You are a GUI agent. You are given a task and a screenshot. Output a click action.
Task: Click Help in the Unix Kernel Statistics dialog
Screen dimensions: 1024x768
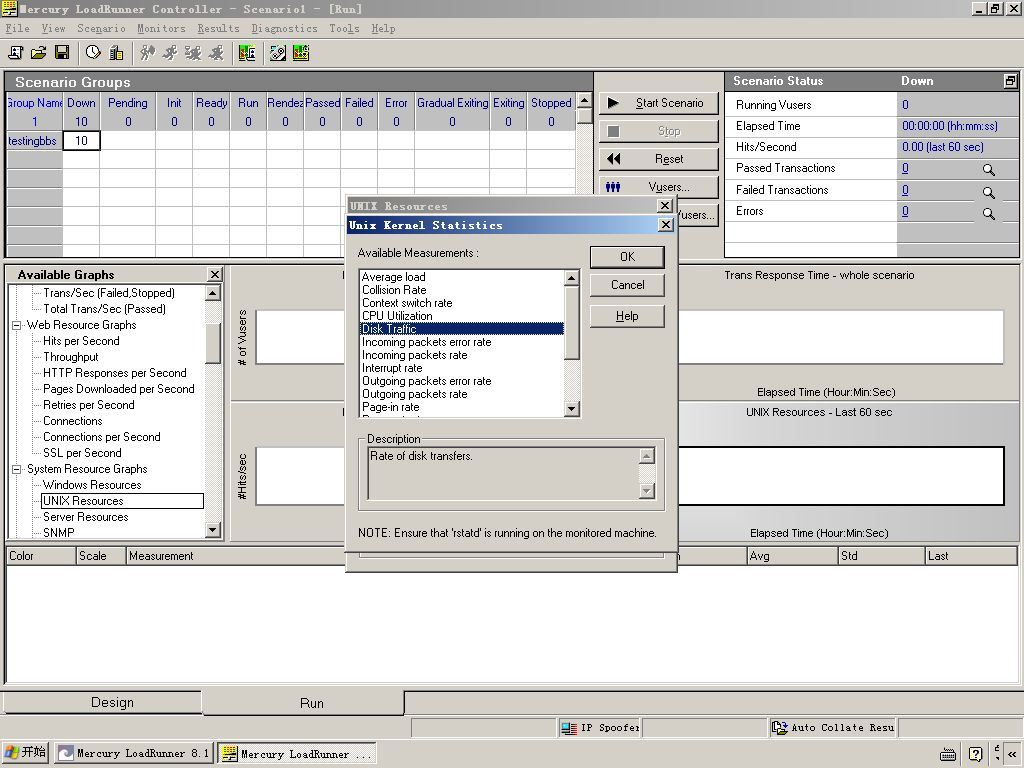pos(627,316)
